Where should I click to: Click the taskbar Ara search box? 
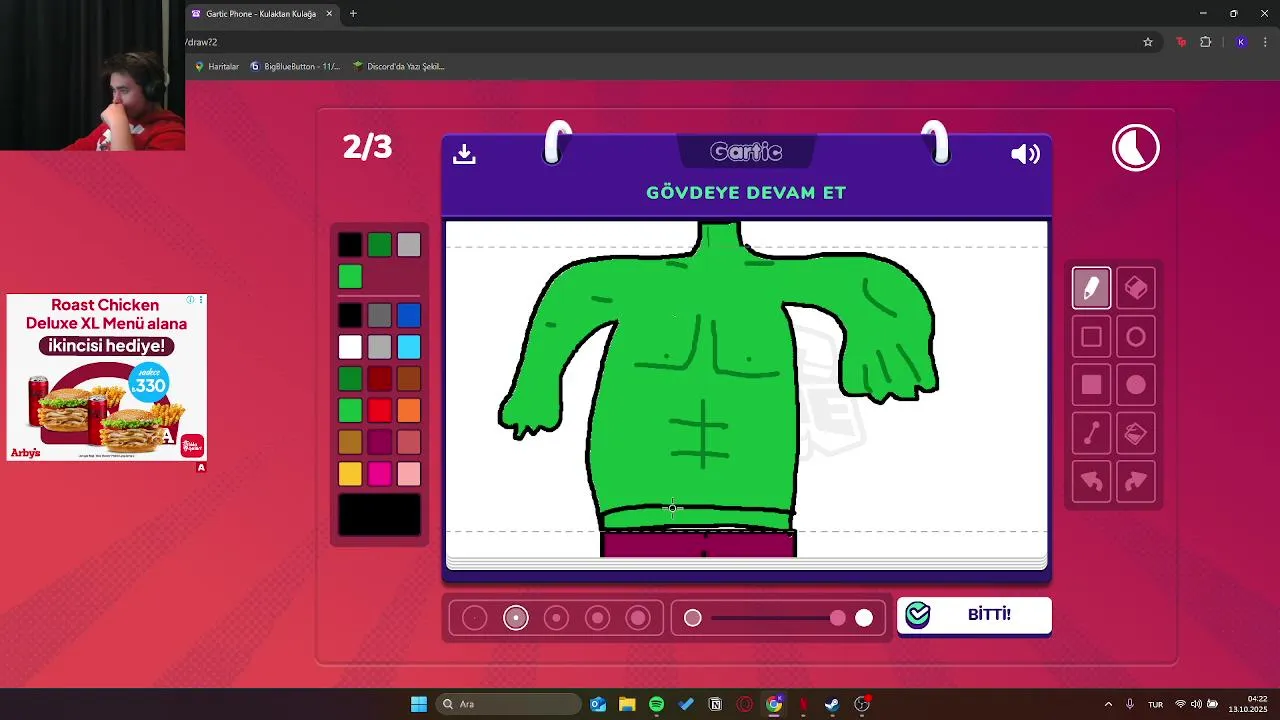(508, 704)
